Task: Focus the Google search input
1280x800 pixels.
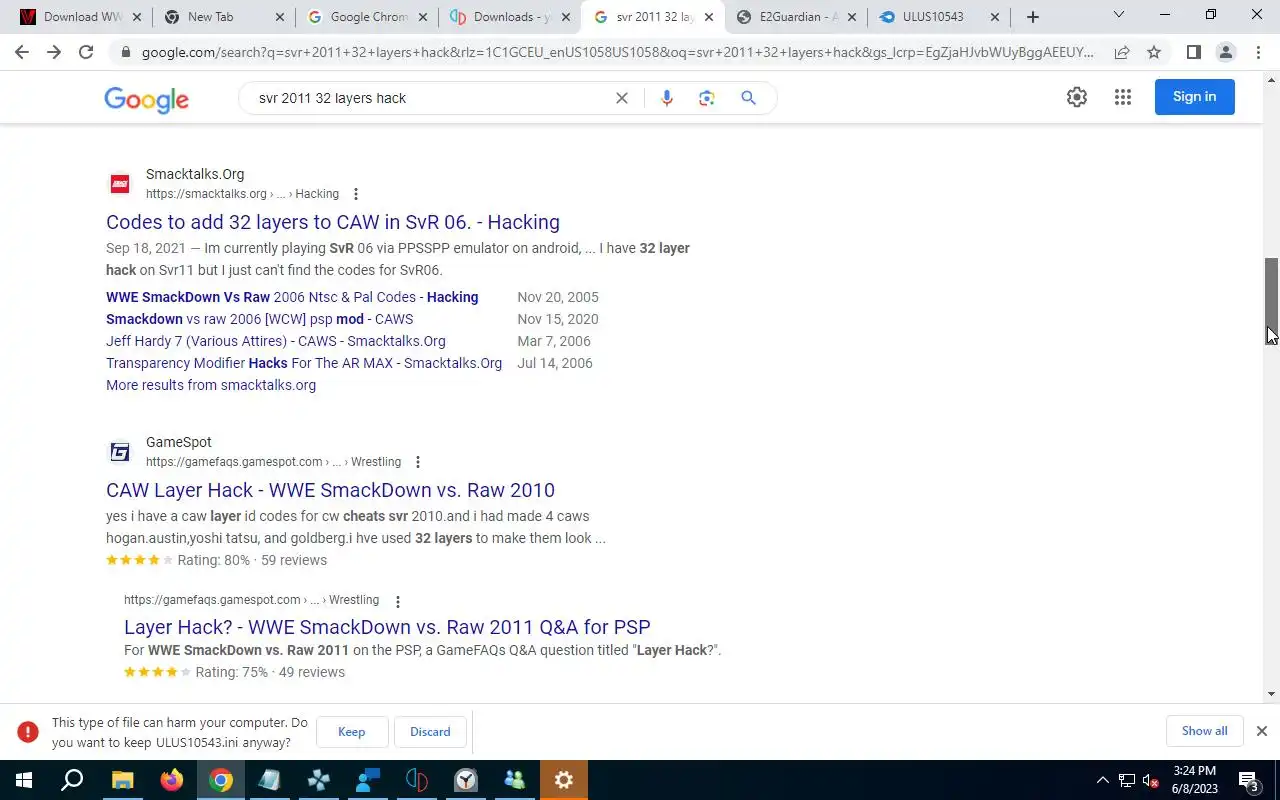Action: pyautogui.click(x=430, y=98)
